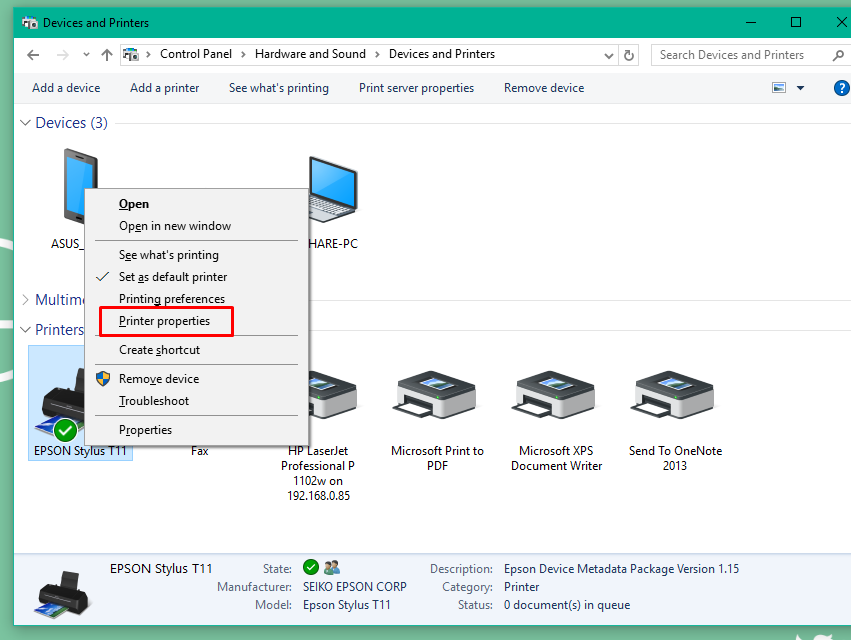Click the Control Panel breadcrumb

[x=196, y=54]
